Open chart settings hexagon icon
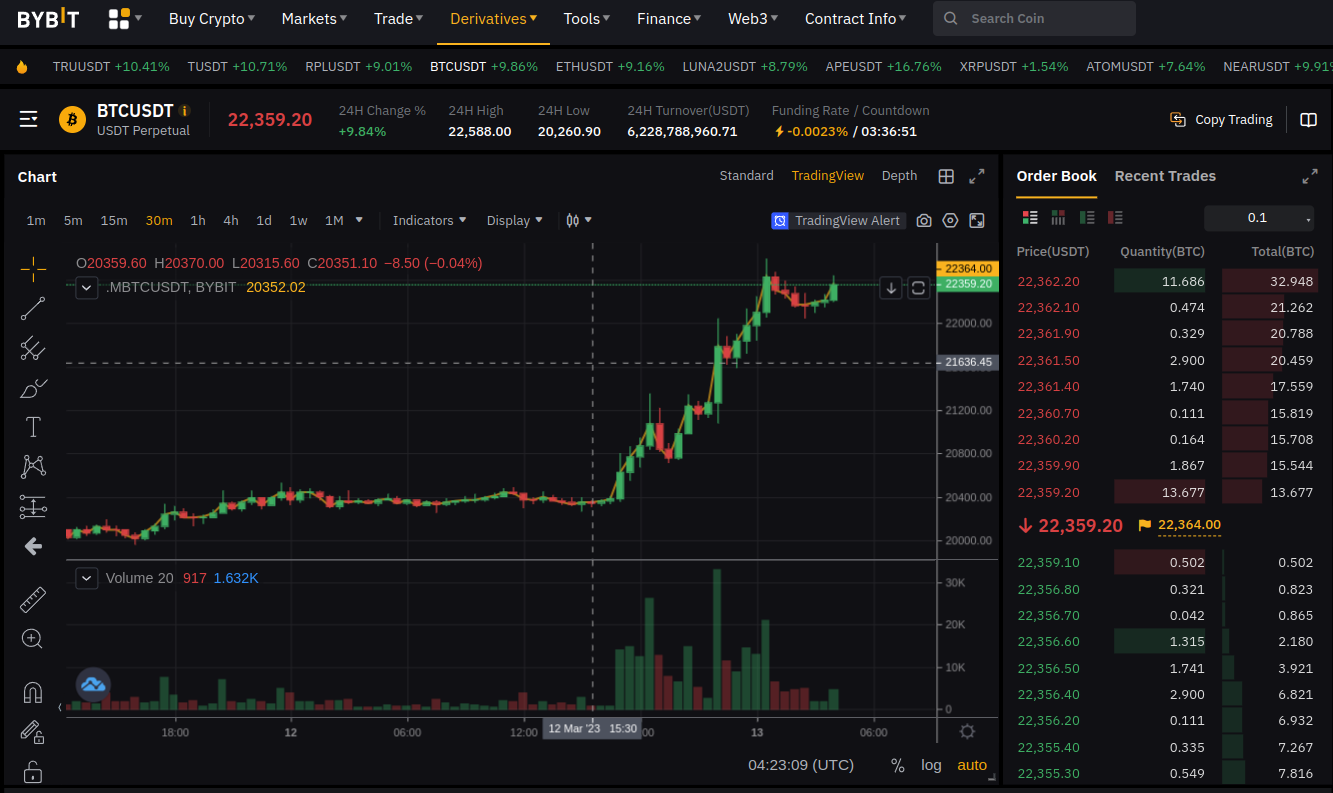Screen dimensions: 1333x793 click(950, 220)
